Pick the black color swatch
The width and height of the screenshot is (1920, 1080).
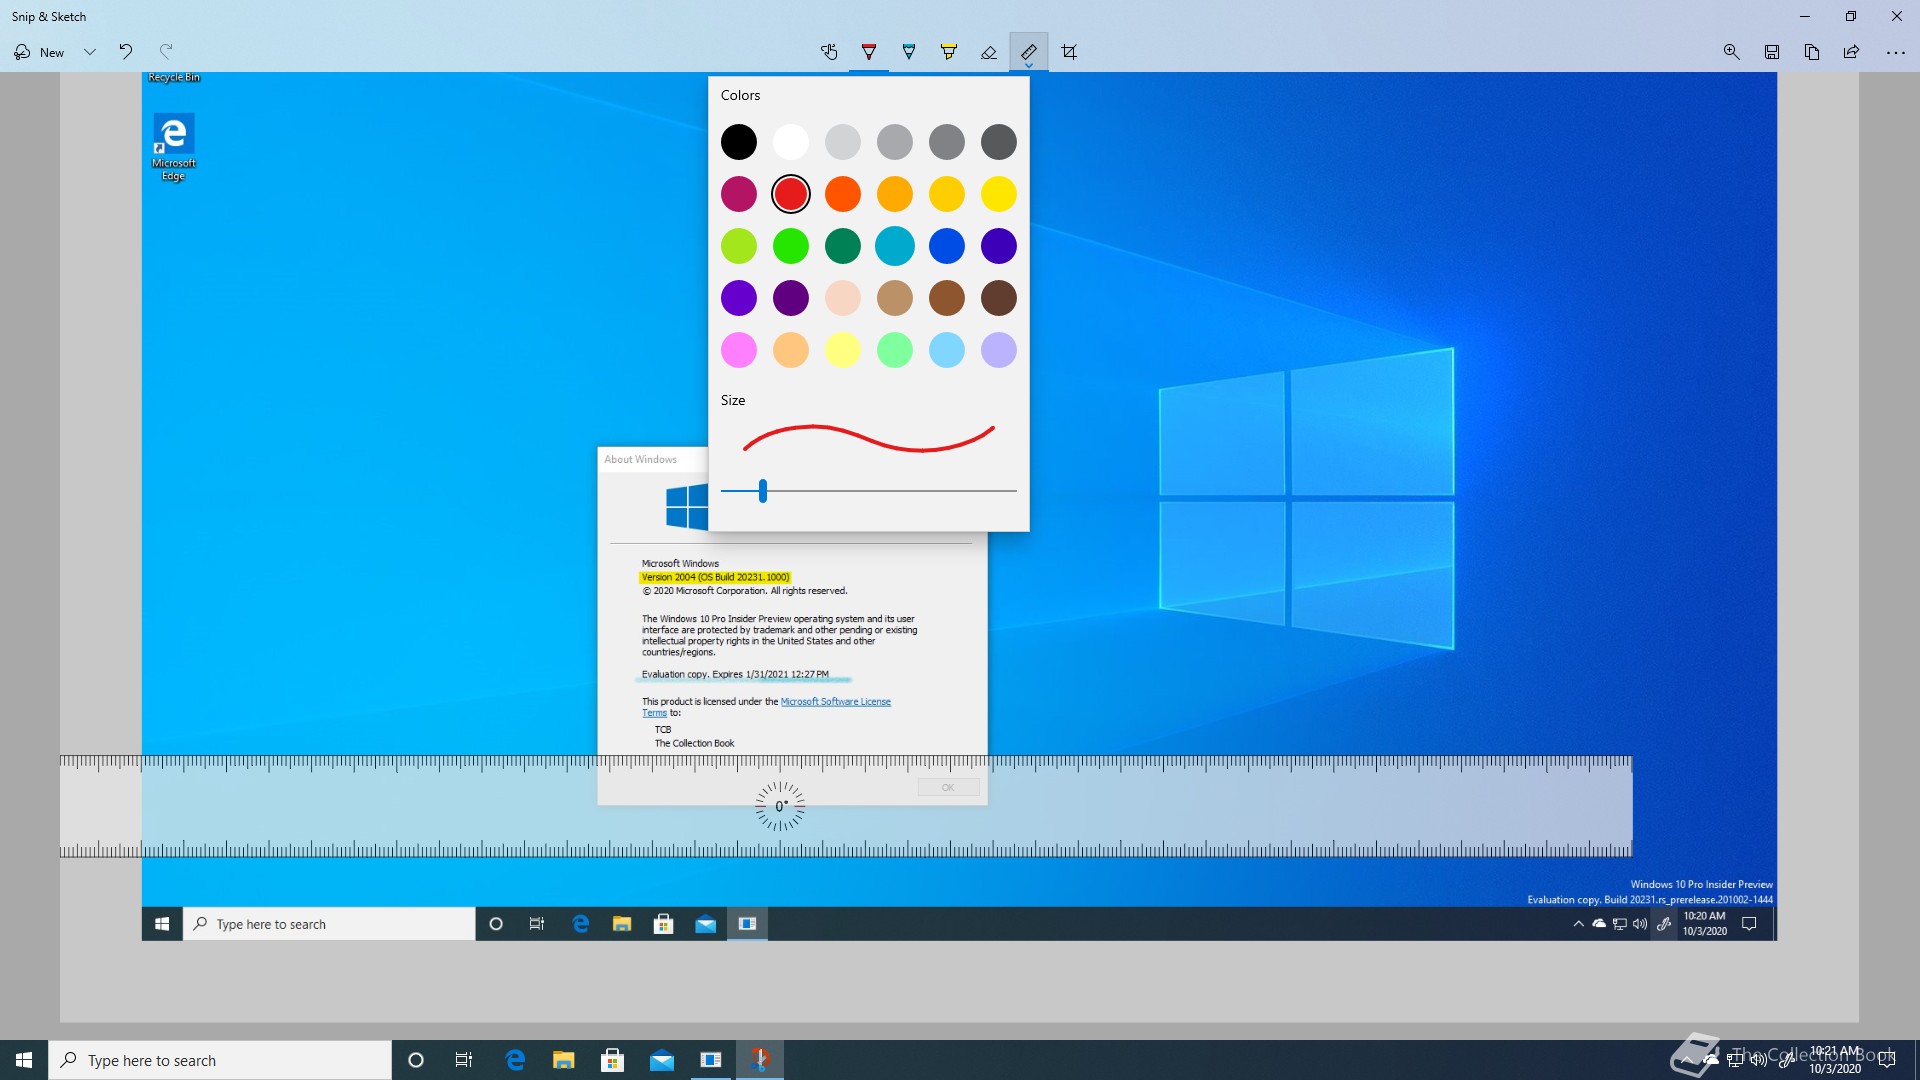(x=739, y=142)
